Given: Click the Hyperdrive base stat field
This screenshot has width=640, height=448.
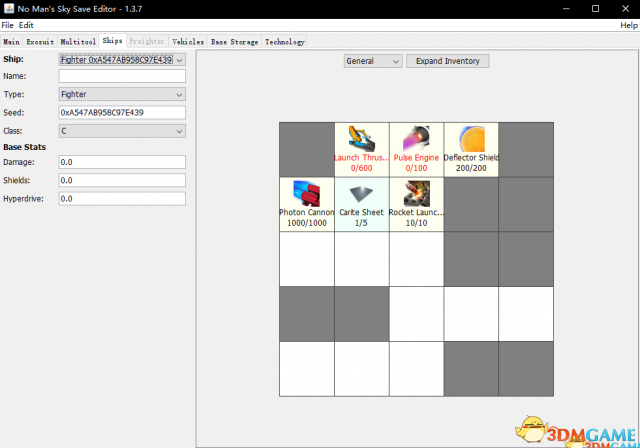Looking at the screenshot, I should pyautogui.click(x=122, y=199).
